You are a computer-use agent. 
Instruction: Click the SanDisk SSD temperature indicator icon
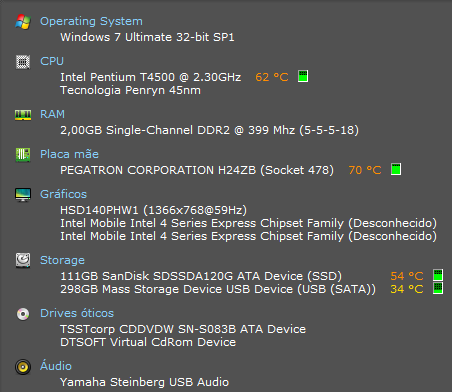(438, 275)
